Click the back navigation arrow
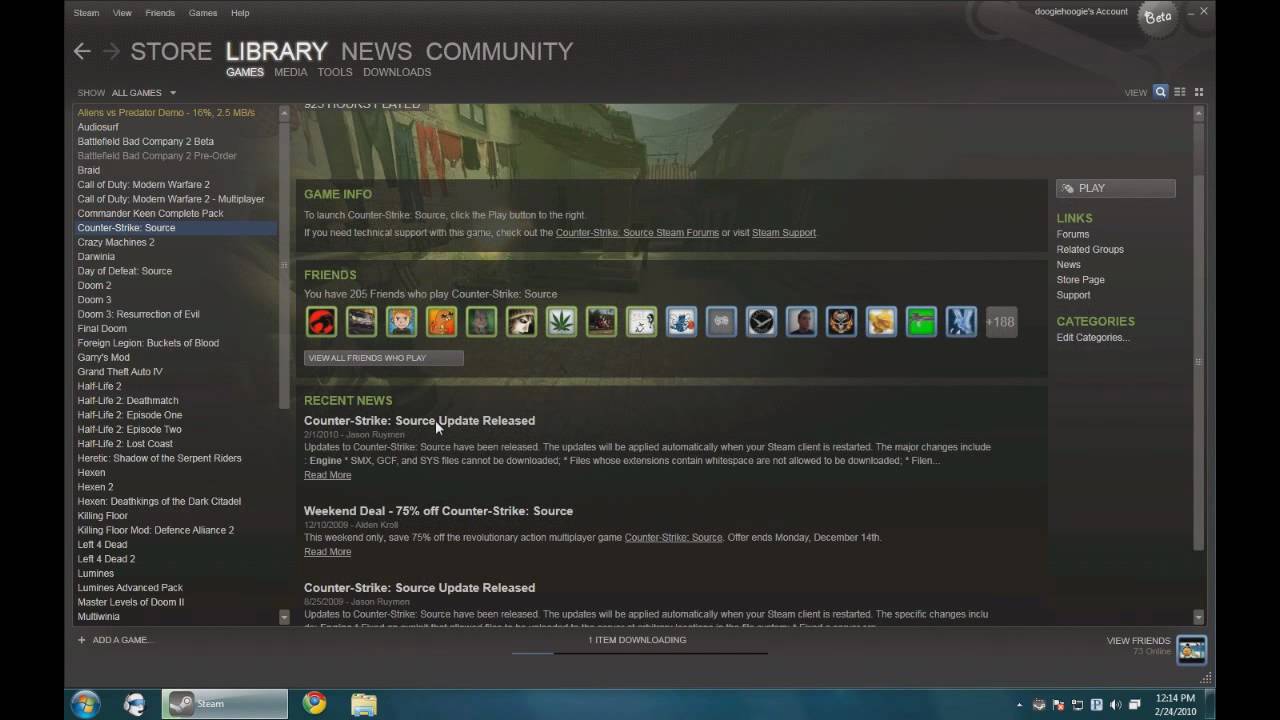The image size is (1280, 720). [x=81, y=51]
